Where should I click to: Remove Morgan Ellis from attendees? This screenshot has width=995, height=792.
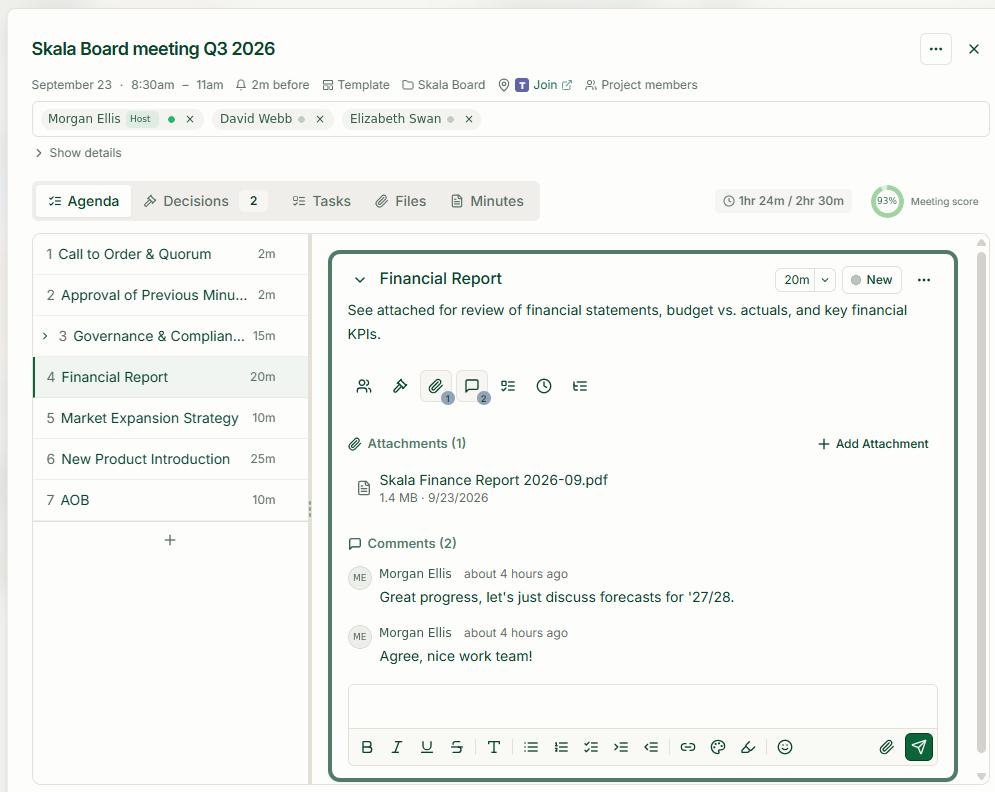pos(190,119)
